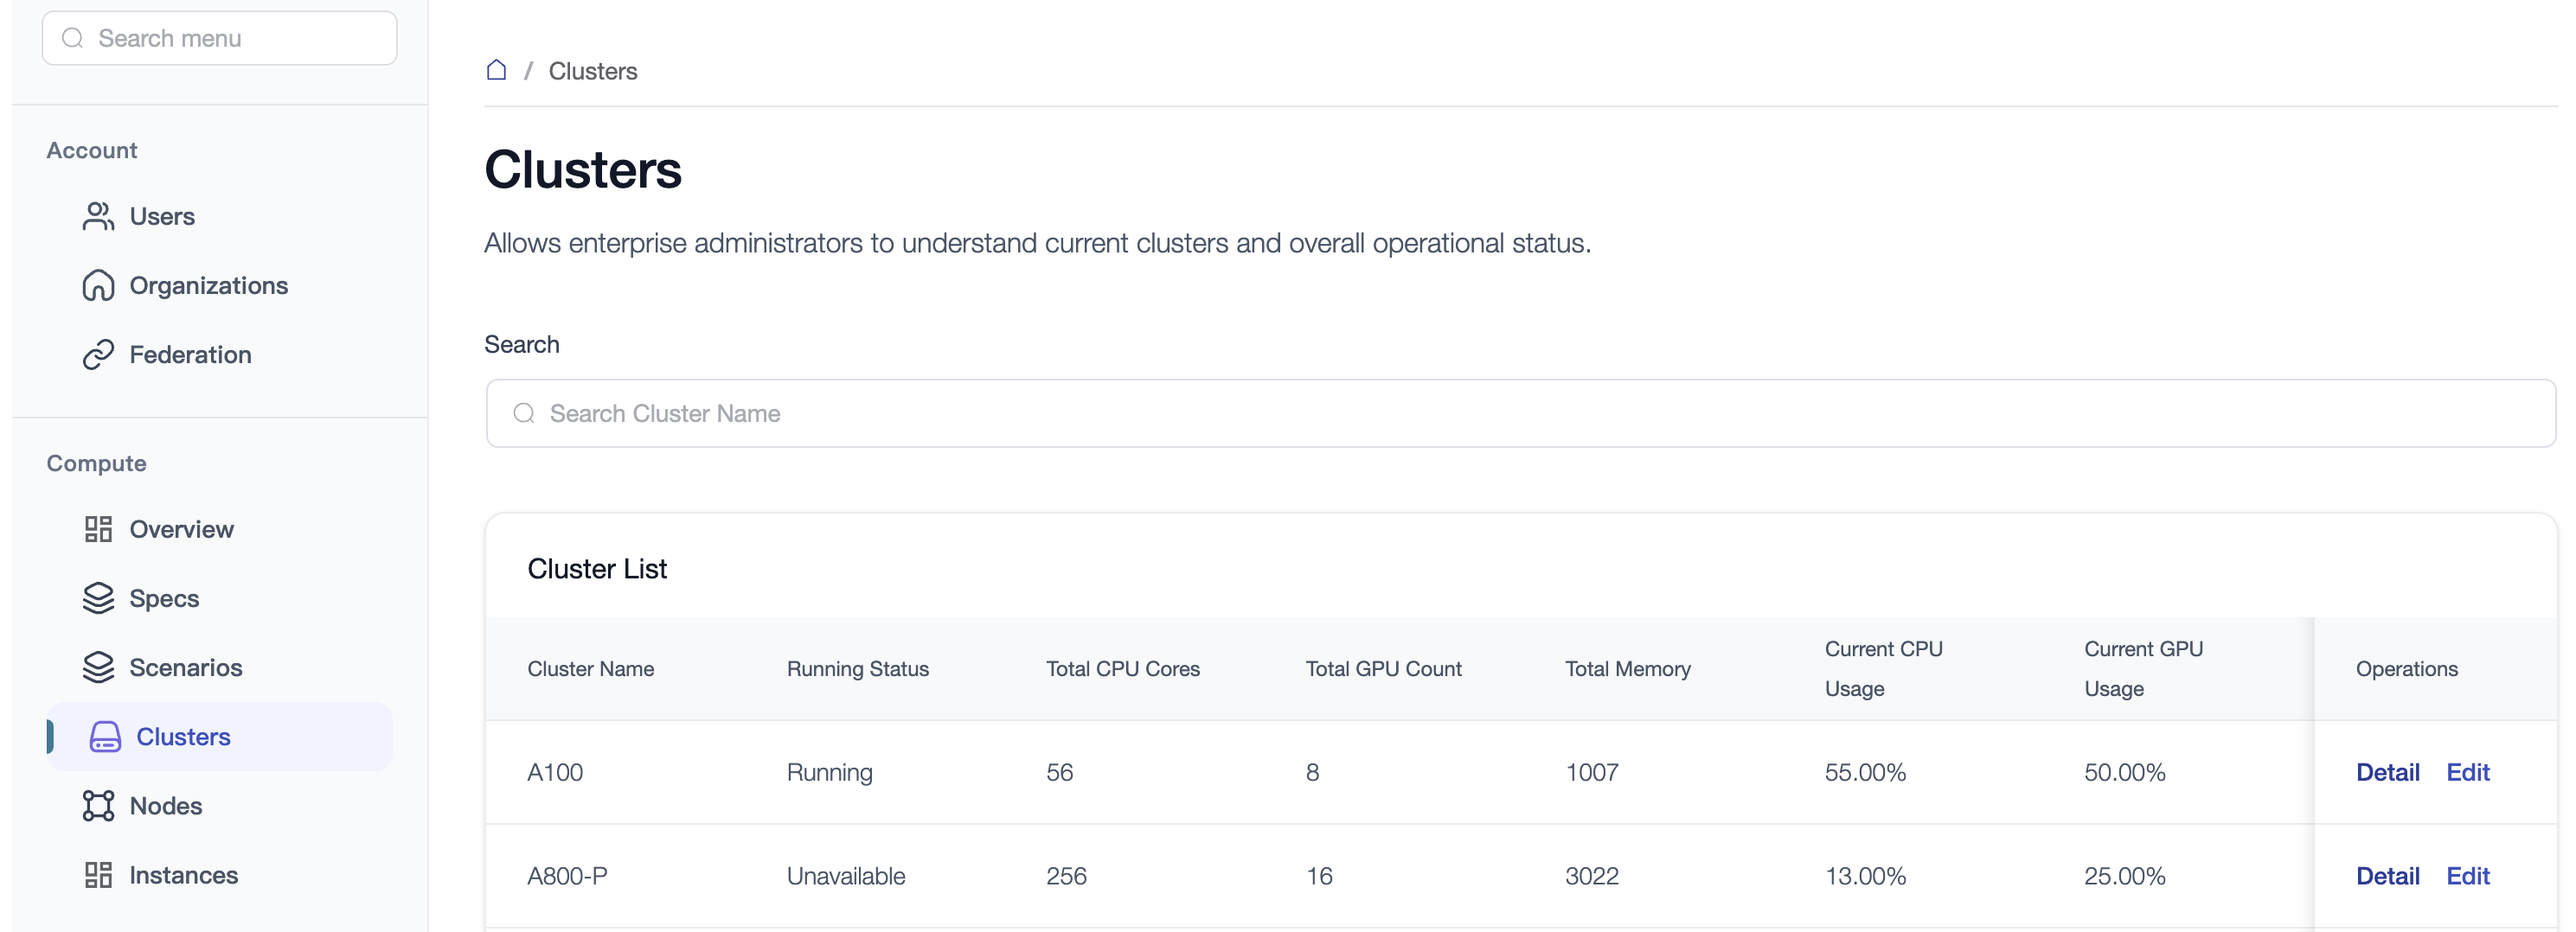Image resolution: width=2576 pixels, height=932 pixels.
Task: Click the Instances grid icon
Action: click(98, 875)
